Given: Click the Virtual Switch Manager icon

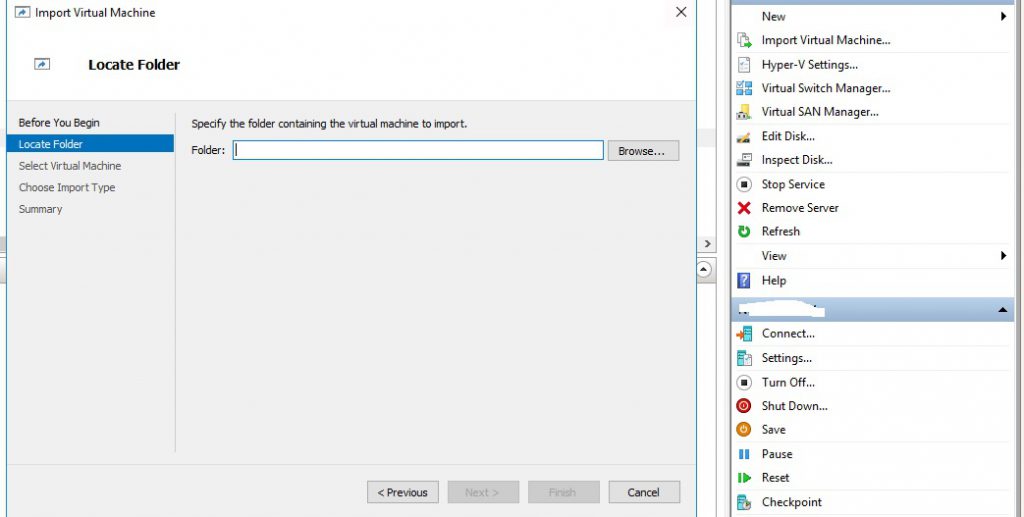Looking at the screenshot, I should [x=744, y=88].
